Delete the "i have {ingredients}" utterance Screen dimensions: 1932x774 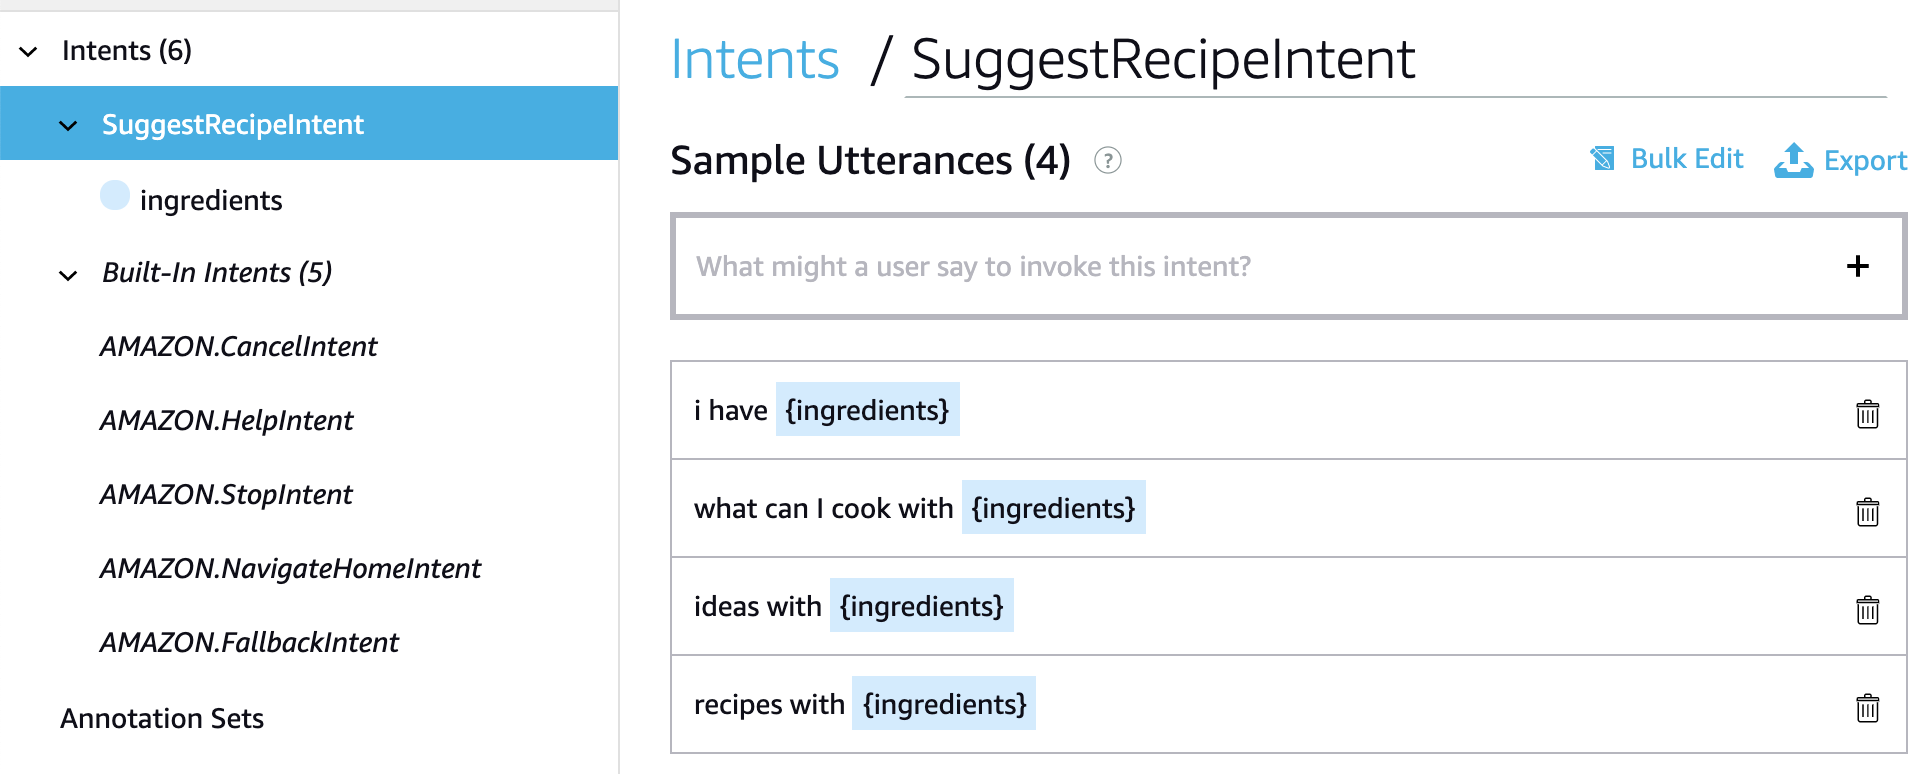coord(1869,411)
